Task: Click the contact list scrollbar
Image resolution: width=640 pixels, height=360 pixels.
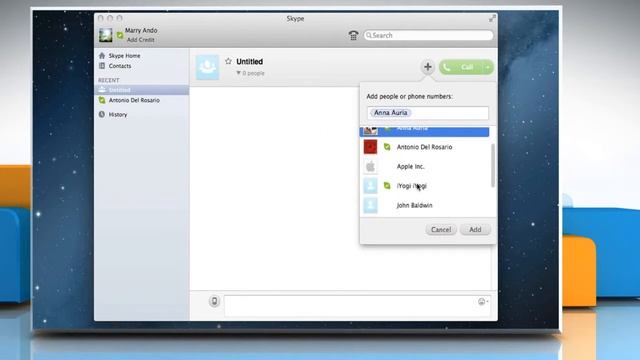Action: [x=493, y=165]
